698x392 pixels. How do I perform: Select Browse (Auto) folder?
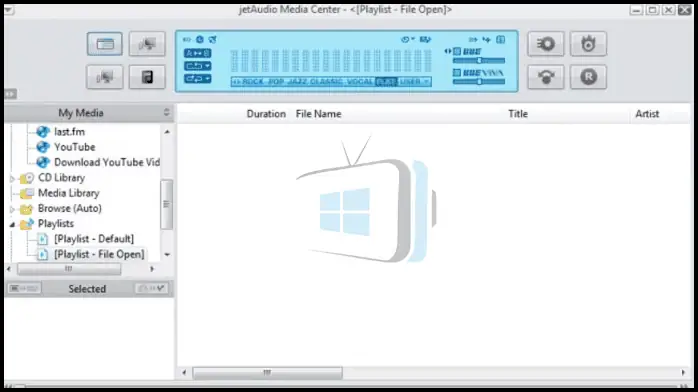(x=69, y=208)
